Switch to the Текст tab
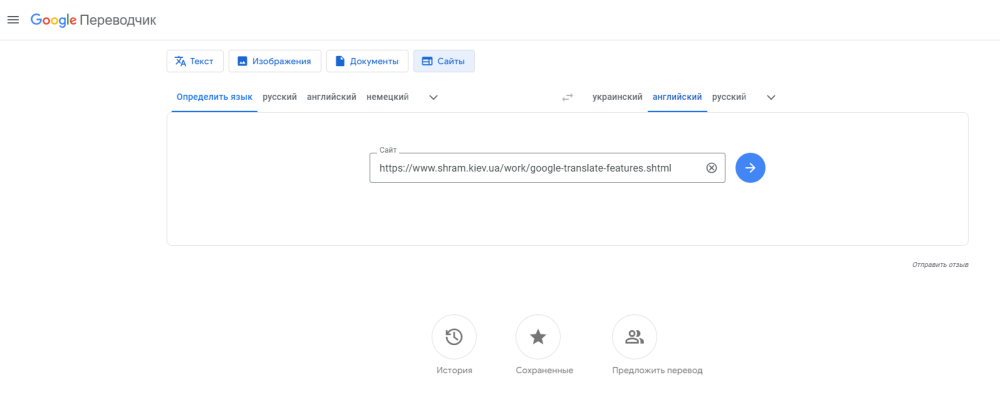Viewport: 1000px width, 412px height. [195, 61]
